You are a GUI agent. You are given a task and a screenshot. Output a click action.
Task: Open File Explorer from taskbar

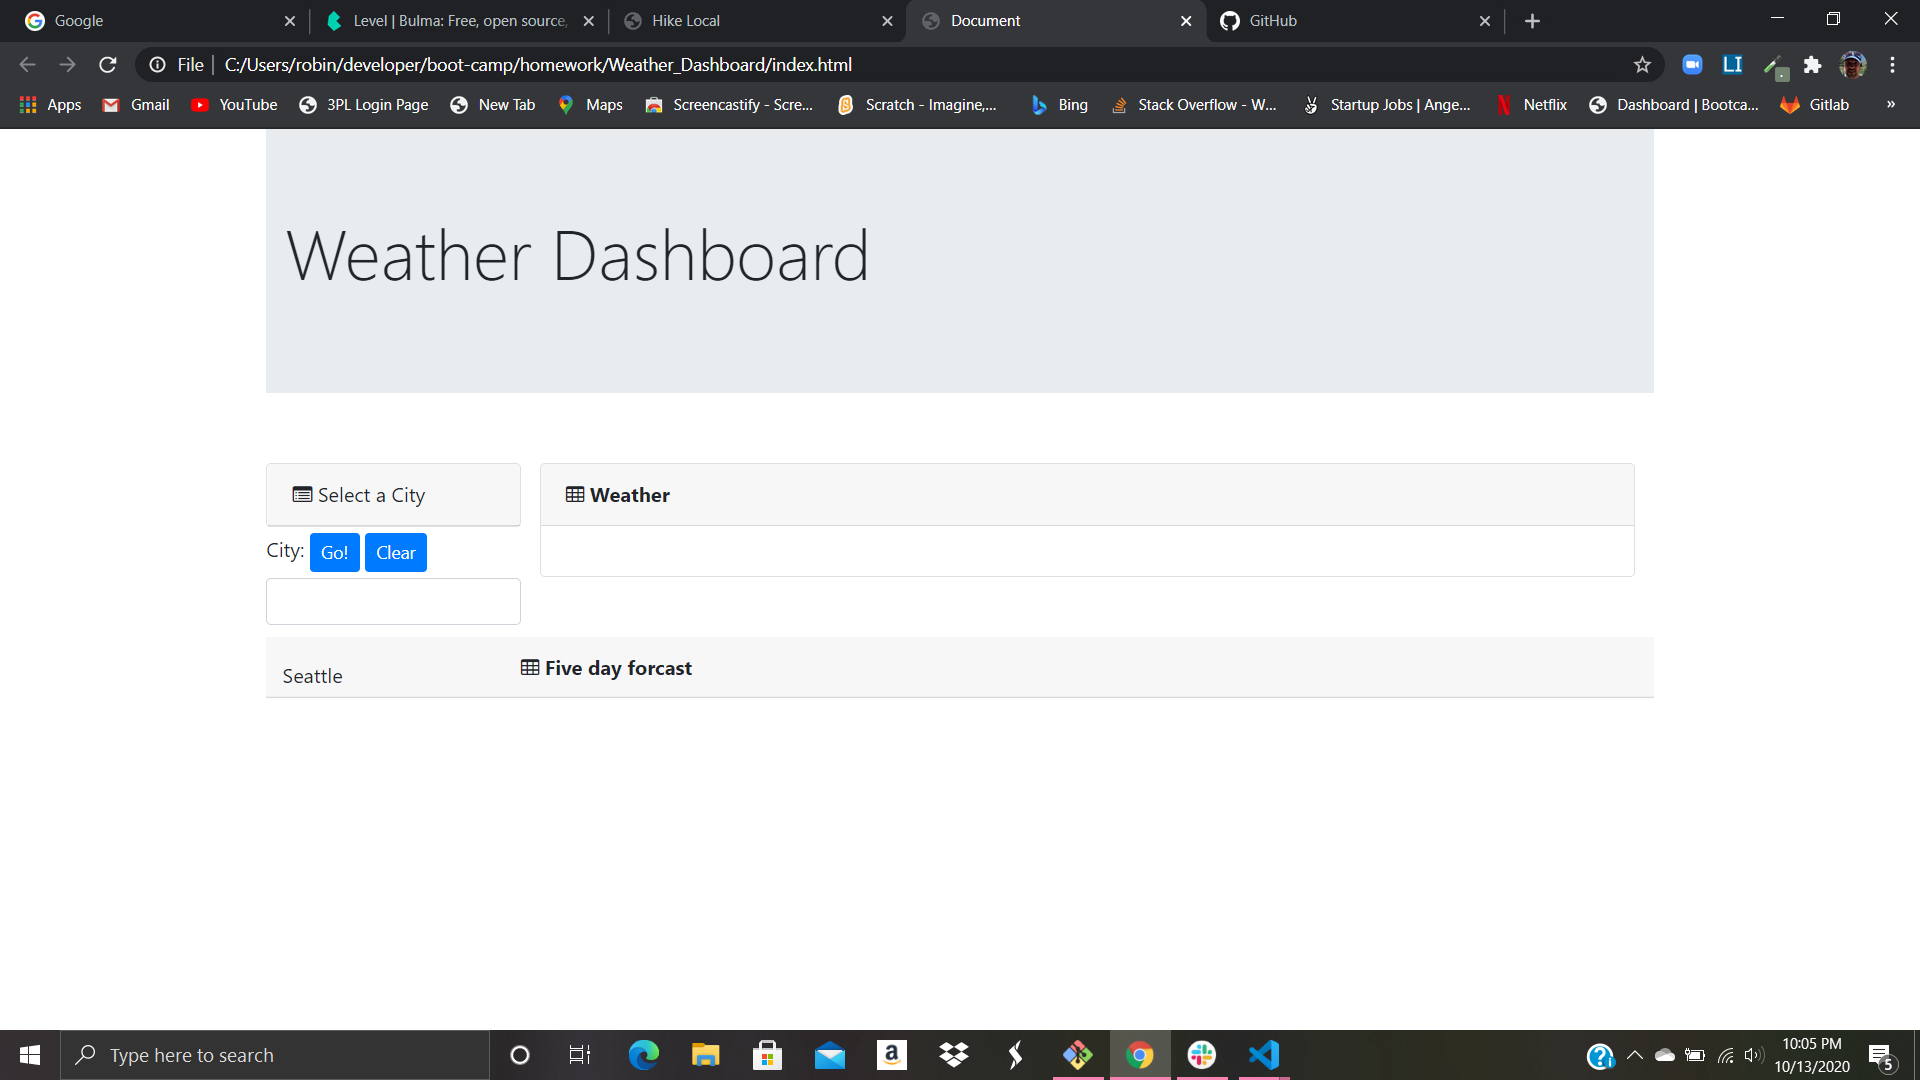(x=705, y=1055)
